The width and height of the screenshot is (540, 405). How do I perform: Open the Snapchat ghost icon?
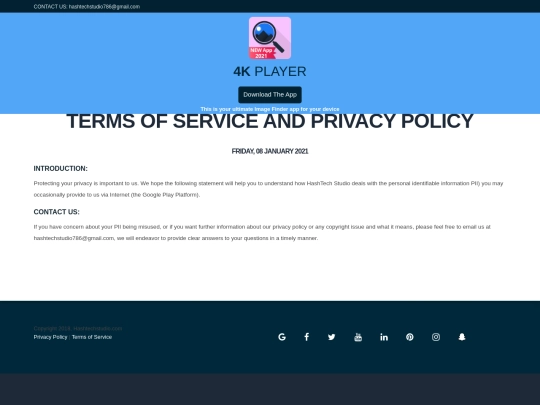(462, 337)
